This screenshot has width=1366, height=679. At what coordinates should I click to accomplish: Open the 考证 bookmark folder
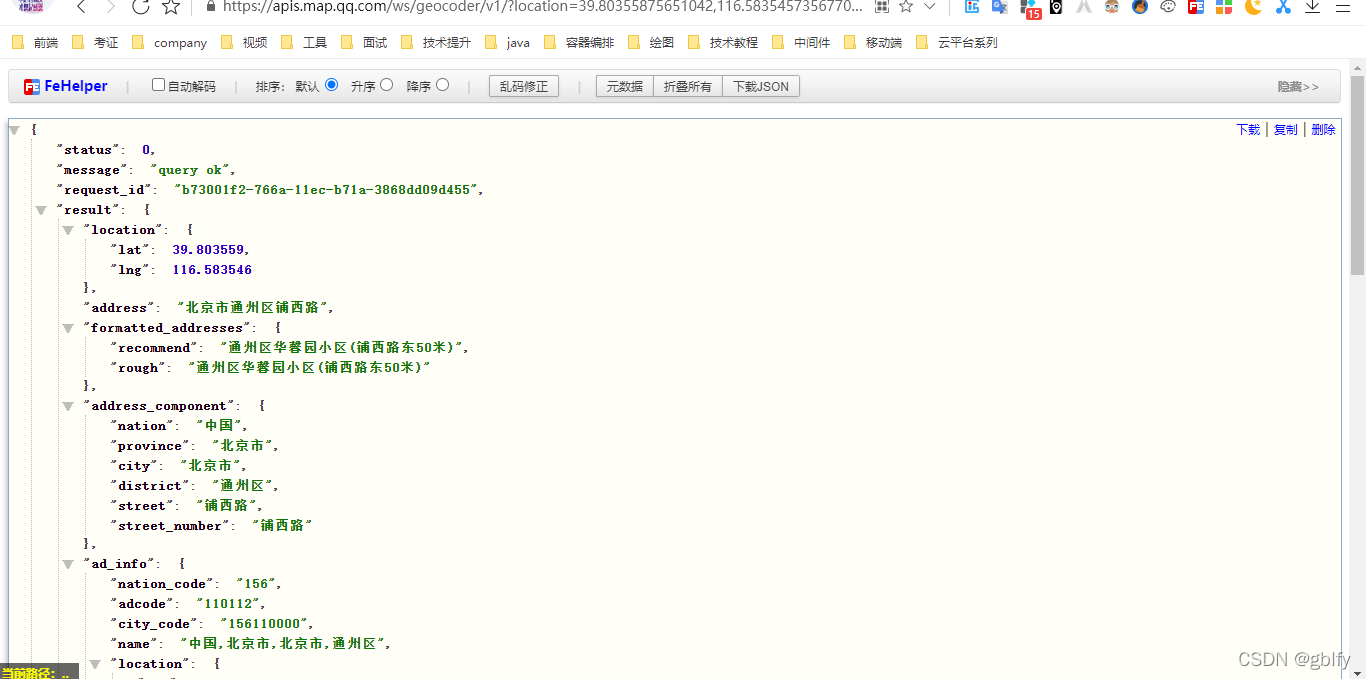pos(95,43)
